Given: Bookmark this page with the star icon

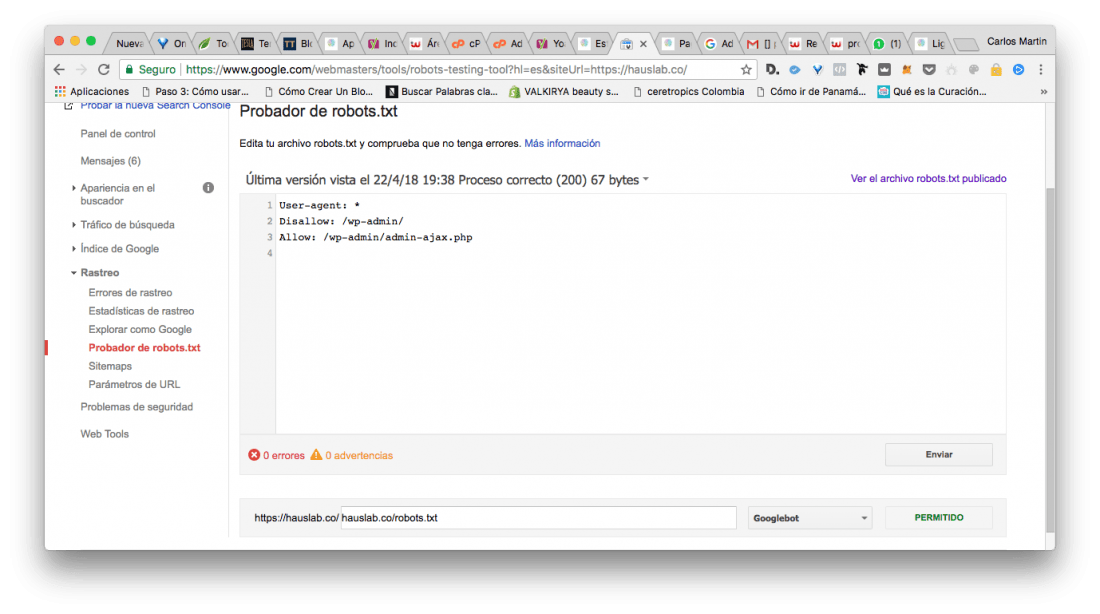Looking at the screenshot, I should point(746,69).
